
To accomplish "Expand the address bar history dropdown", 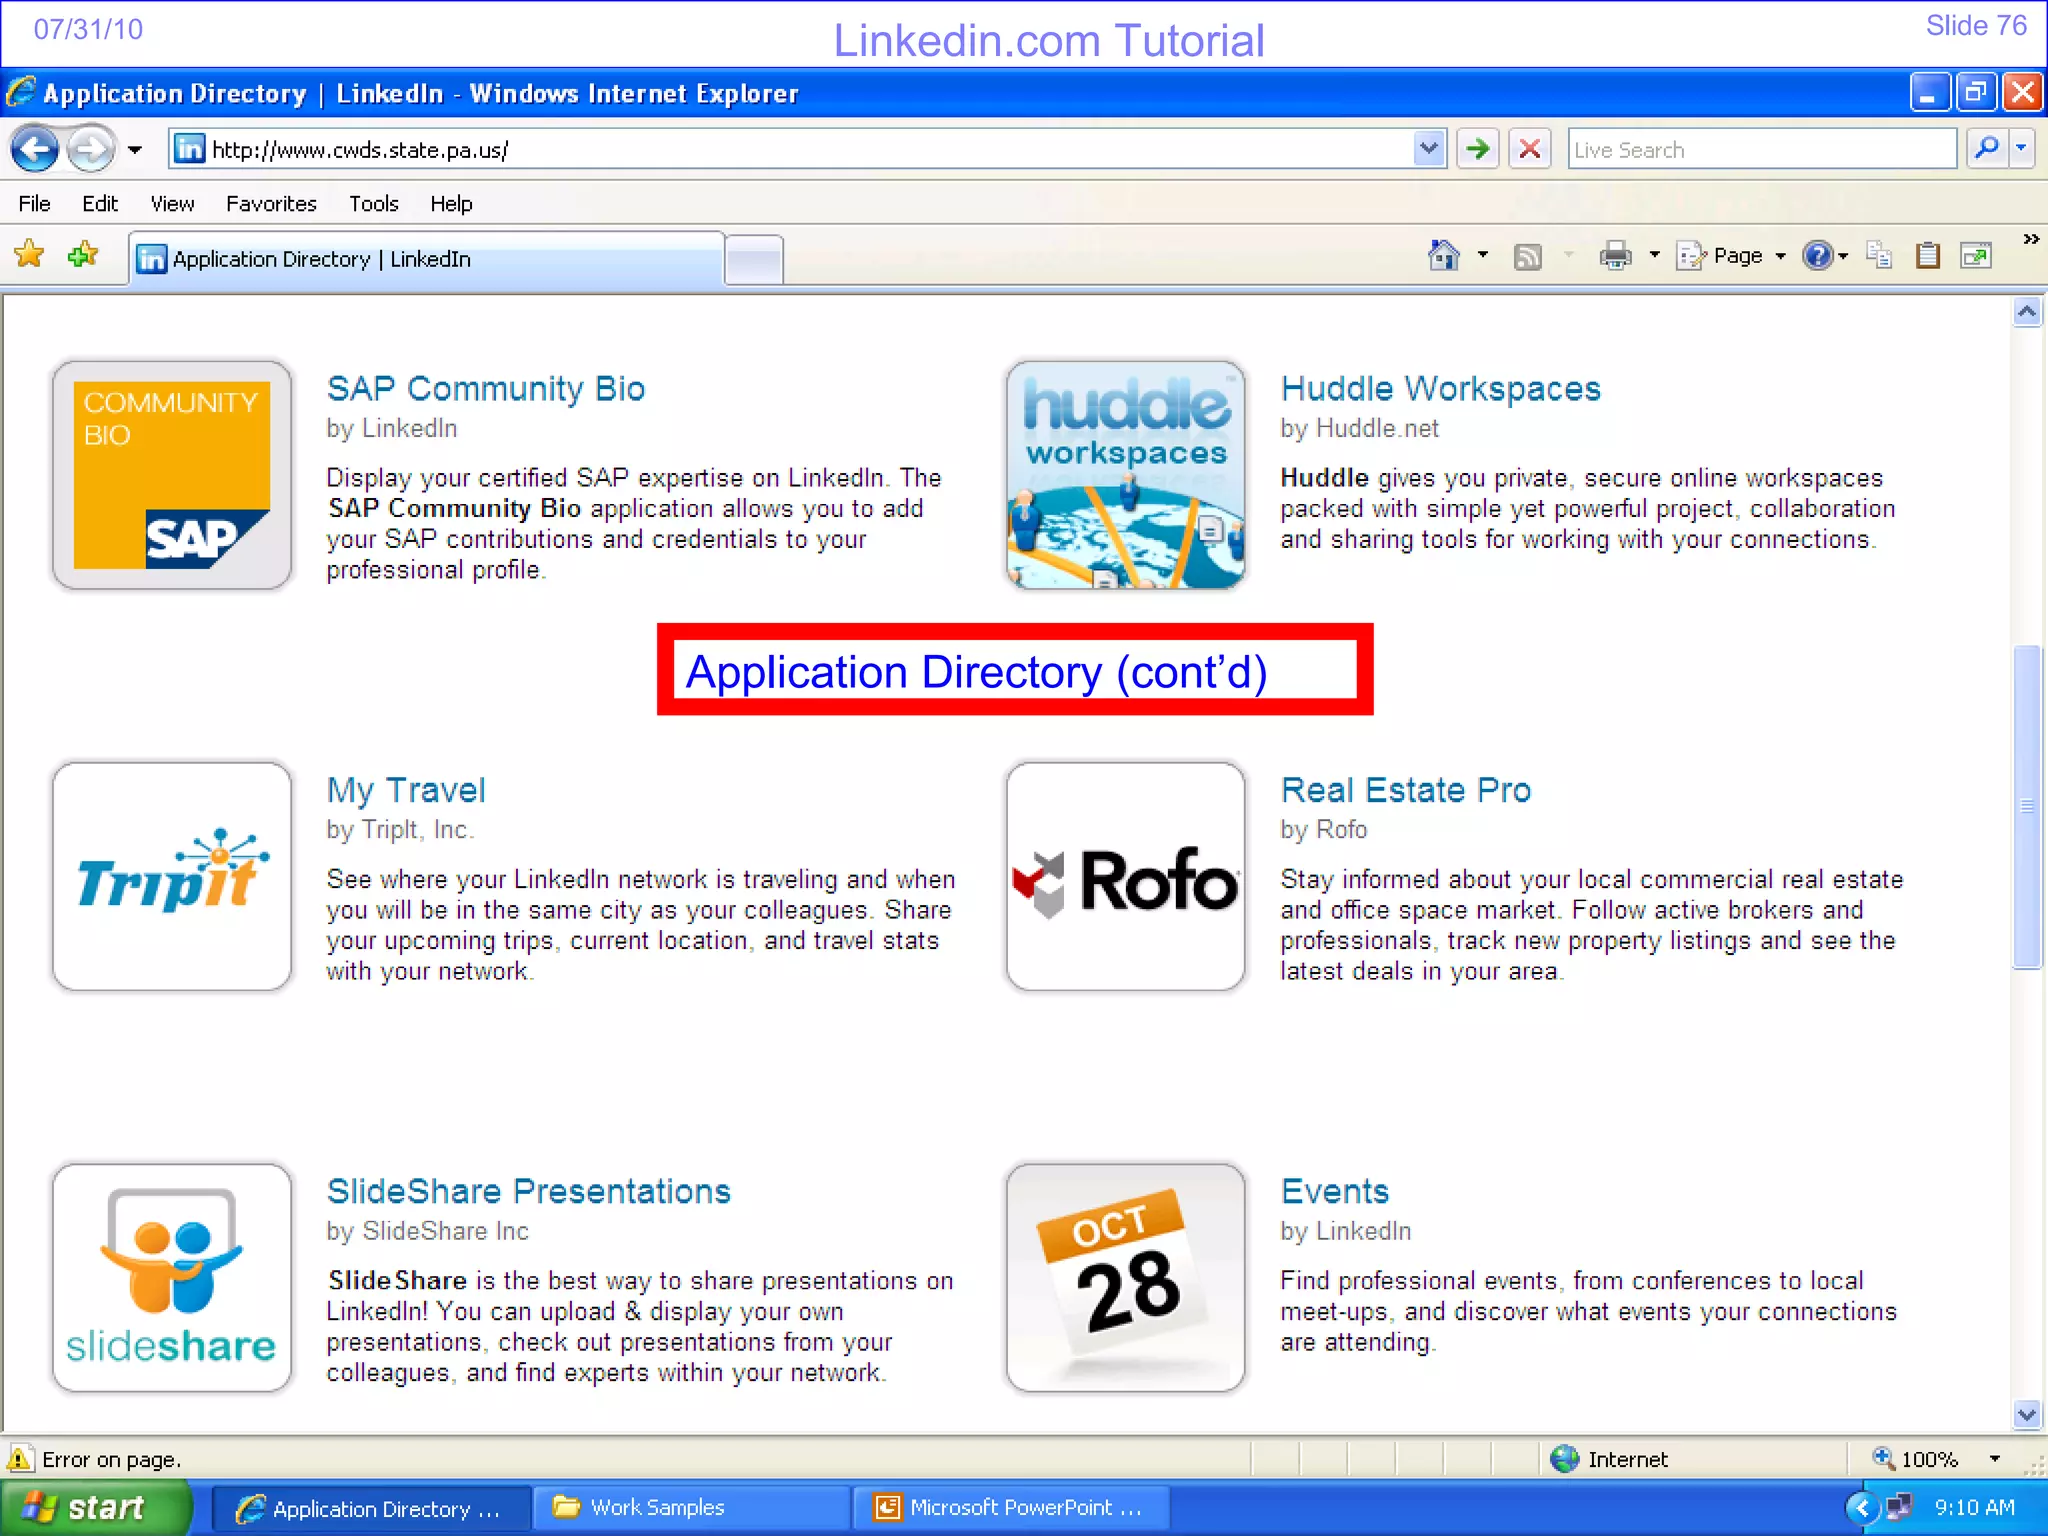I will [x=1430, y=150].
